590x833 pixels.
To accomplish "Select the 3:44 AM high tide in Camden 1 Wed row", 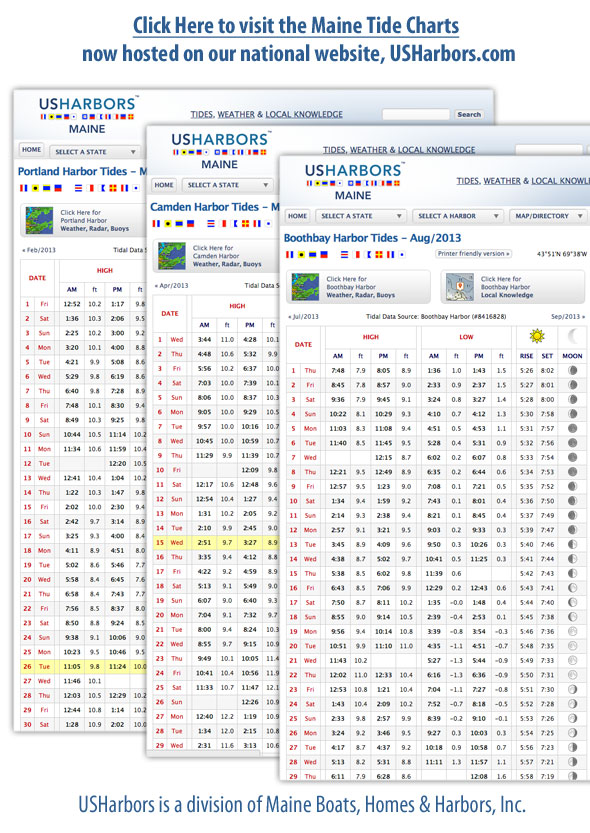I will (204, 339).
